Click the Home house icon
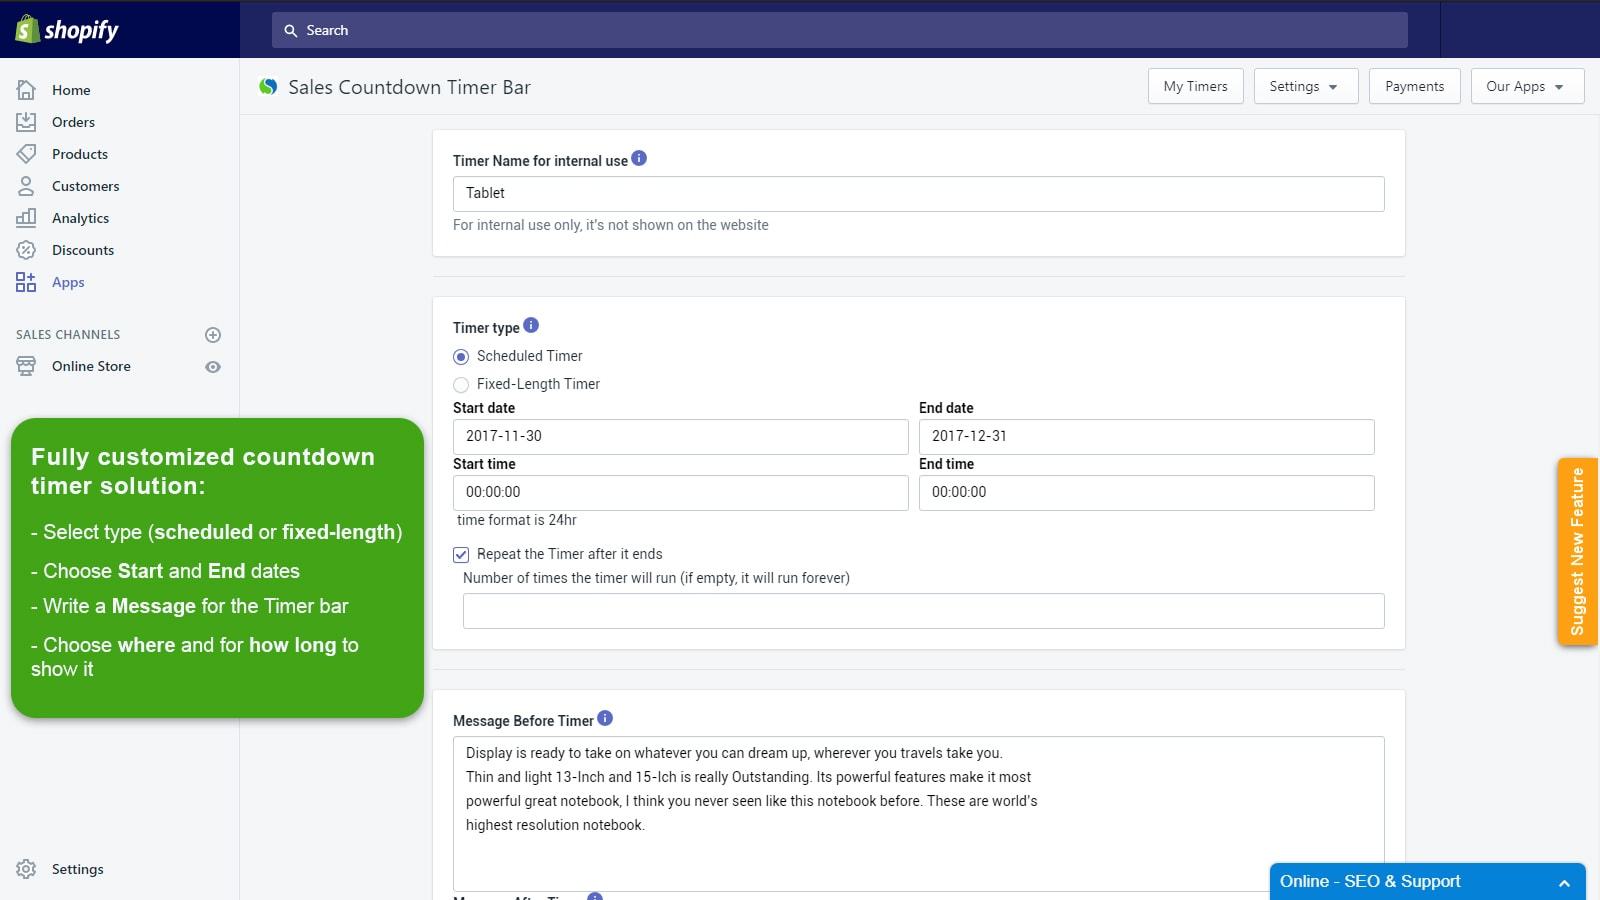 point(26,90)
